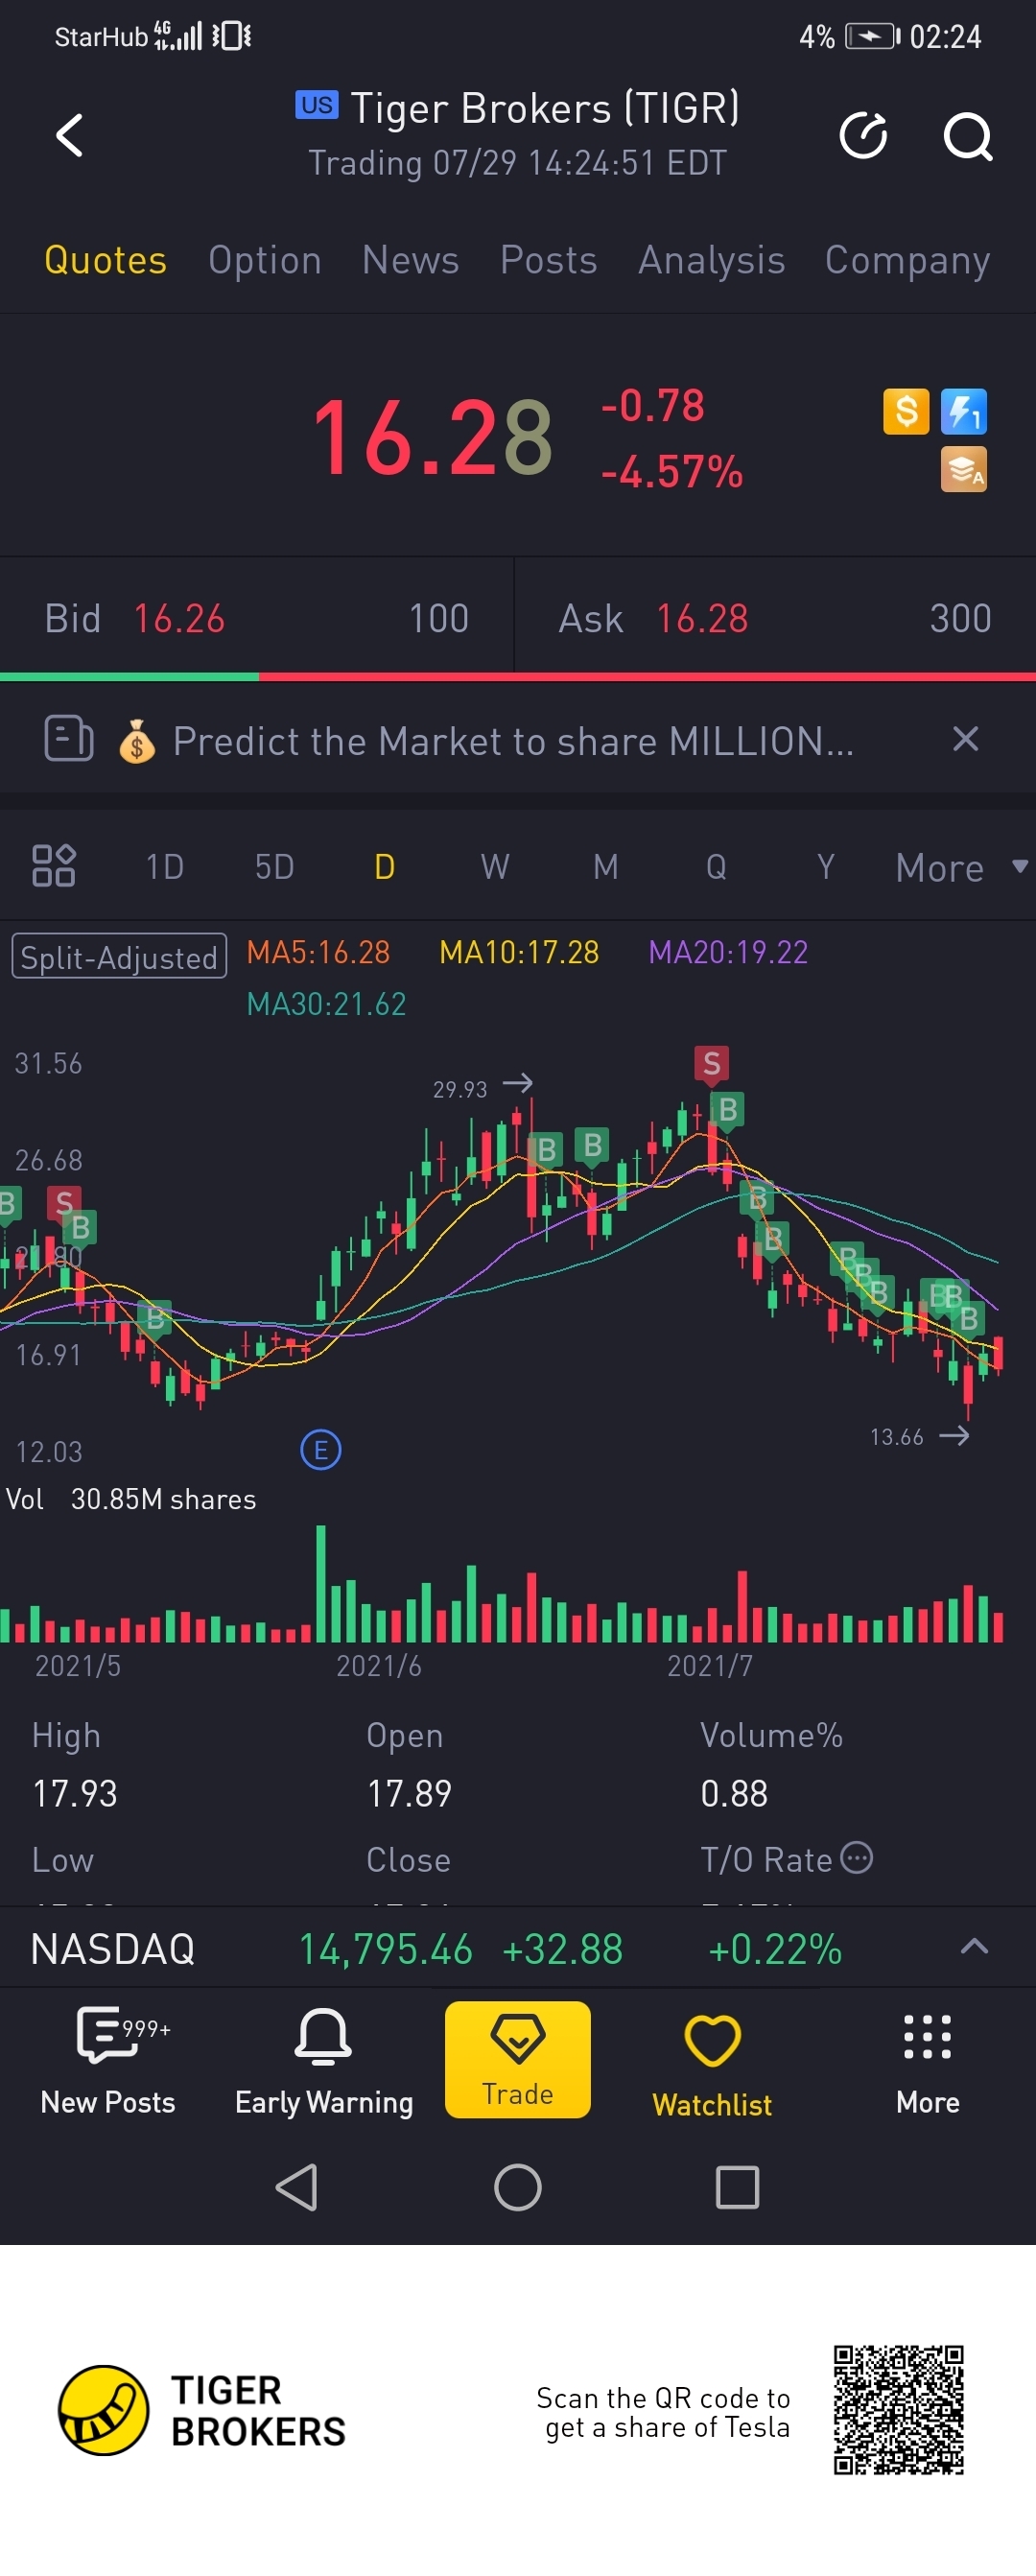Tap the 13.66 low price label
Viewport: 1036px width, 2576px height.
pos(897,1437)
